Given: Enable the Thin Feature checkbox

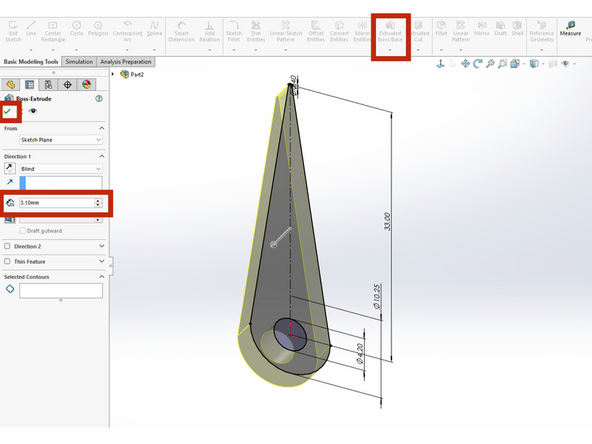Looking at the screenshot, I should click(x=7, y=261).
